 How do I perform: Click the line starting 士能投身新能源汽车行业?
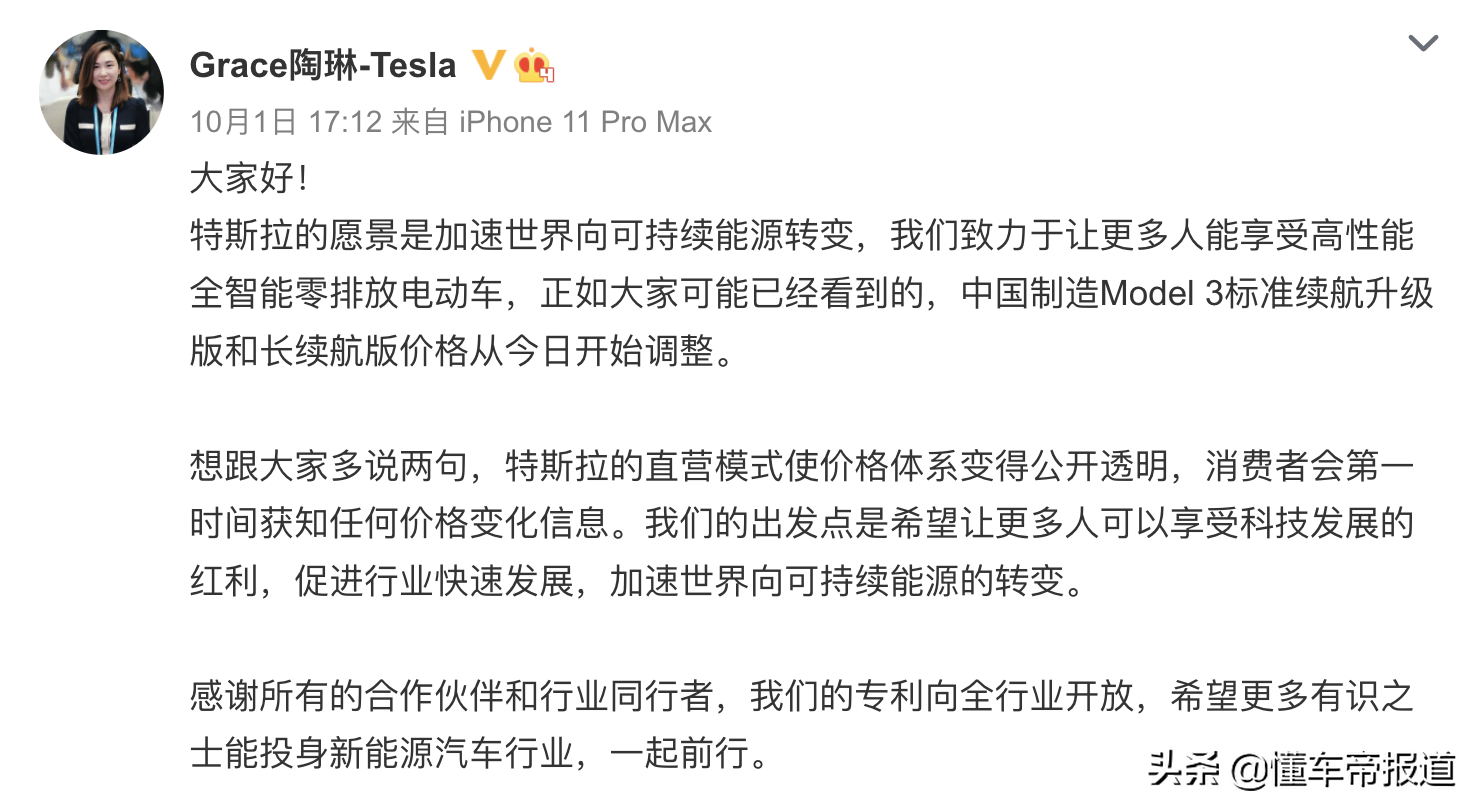point(480,753)
